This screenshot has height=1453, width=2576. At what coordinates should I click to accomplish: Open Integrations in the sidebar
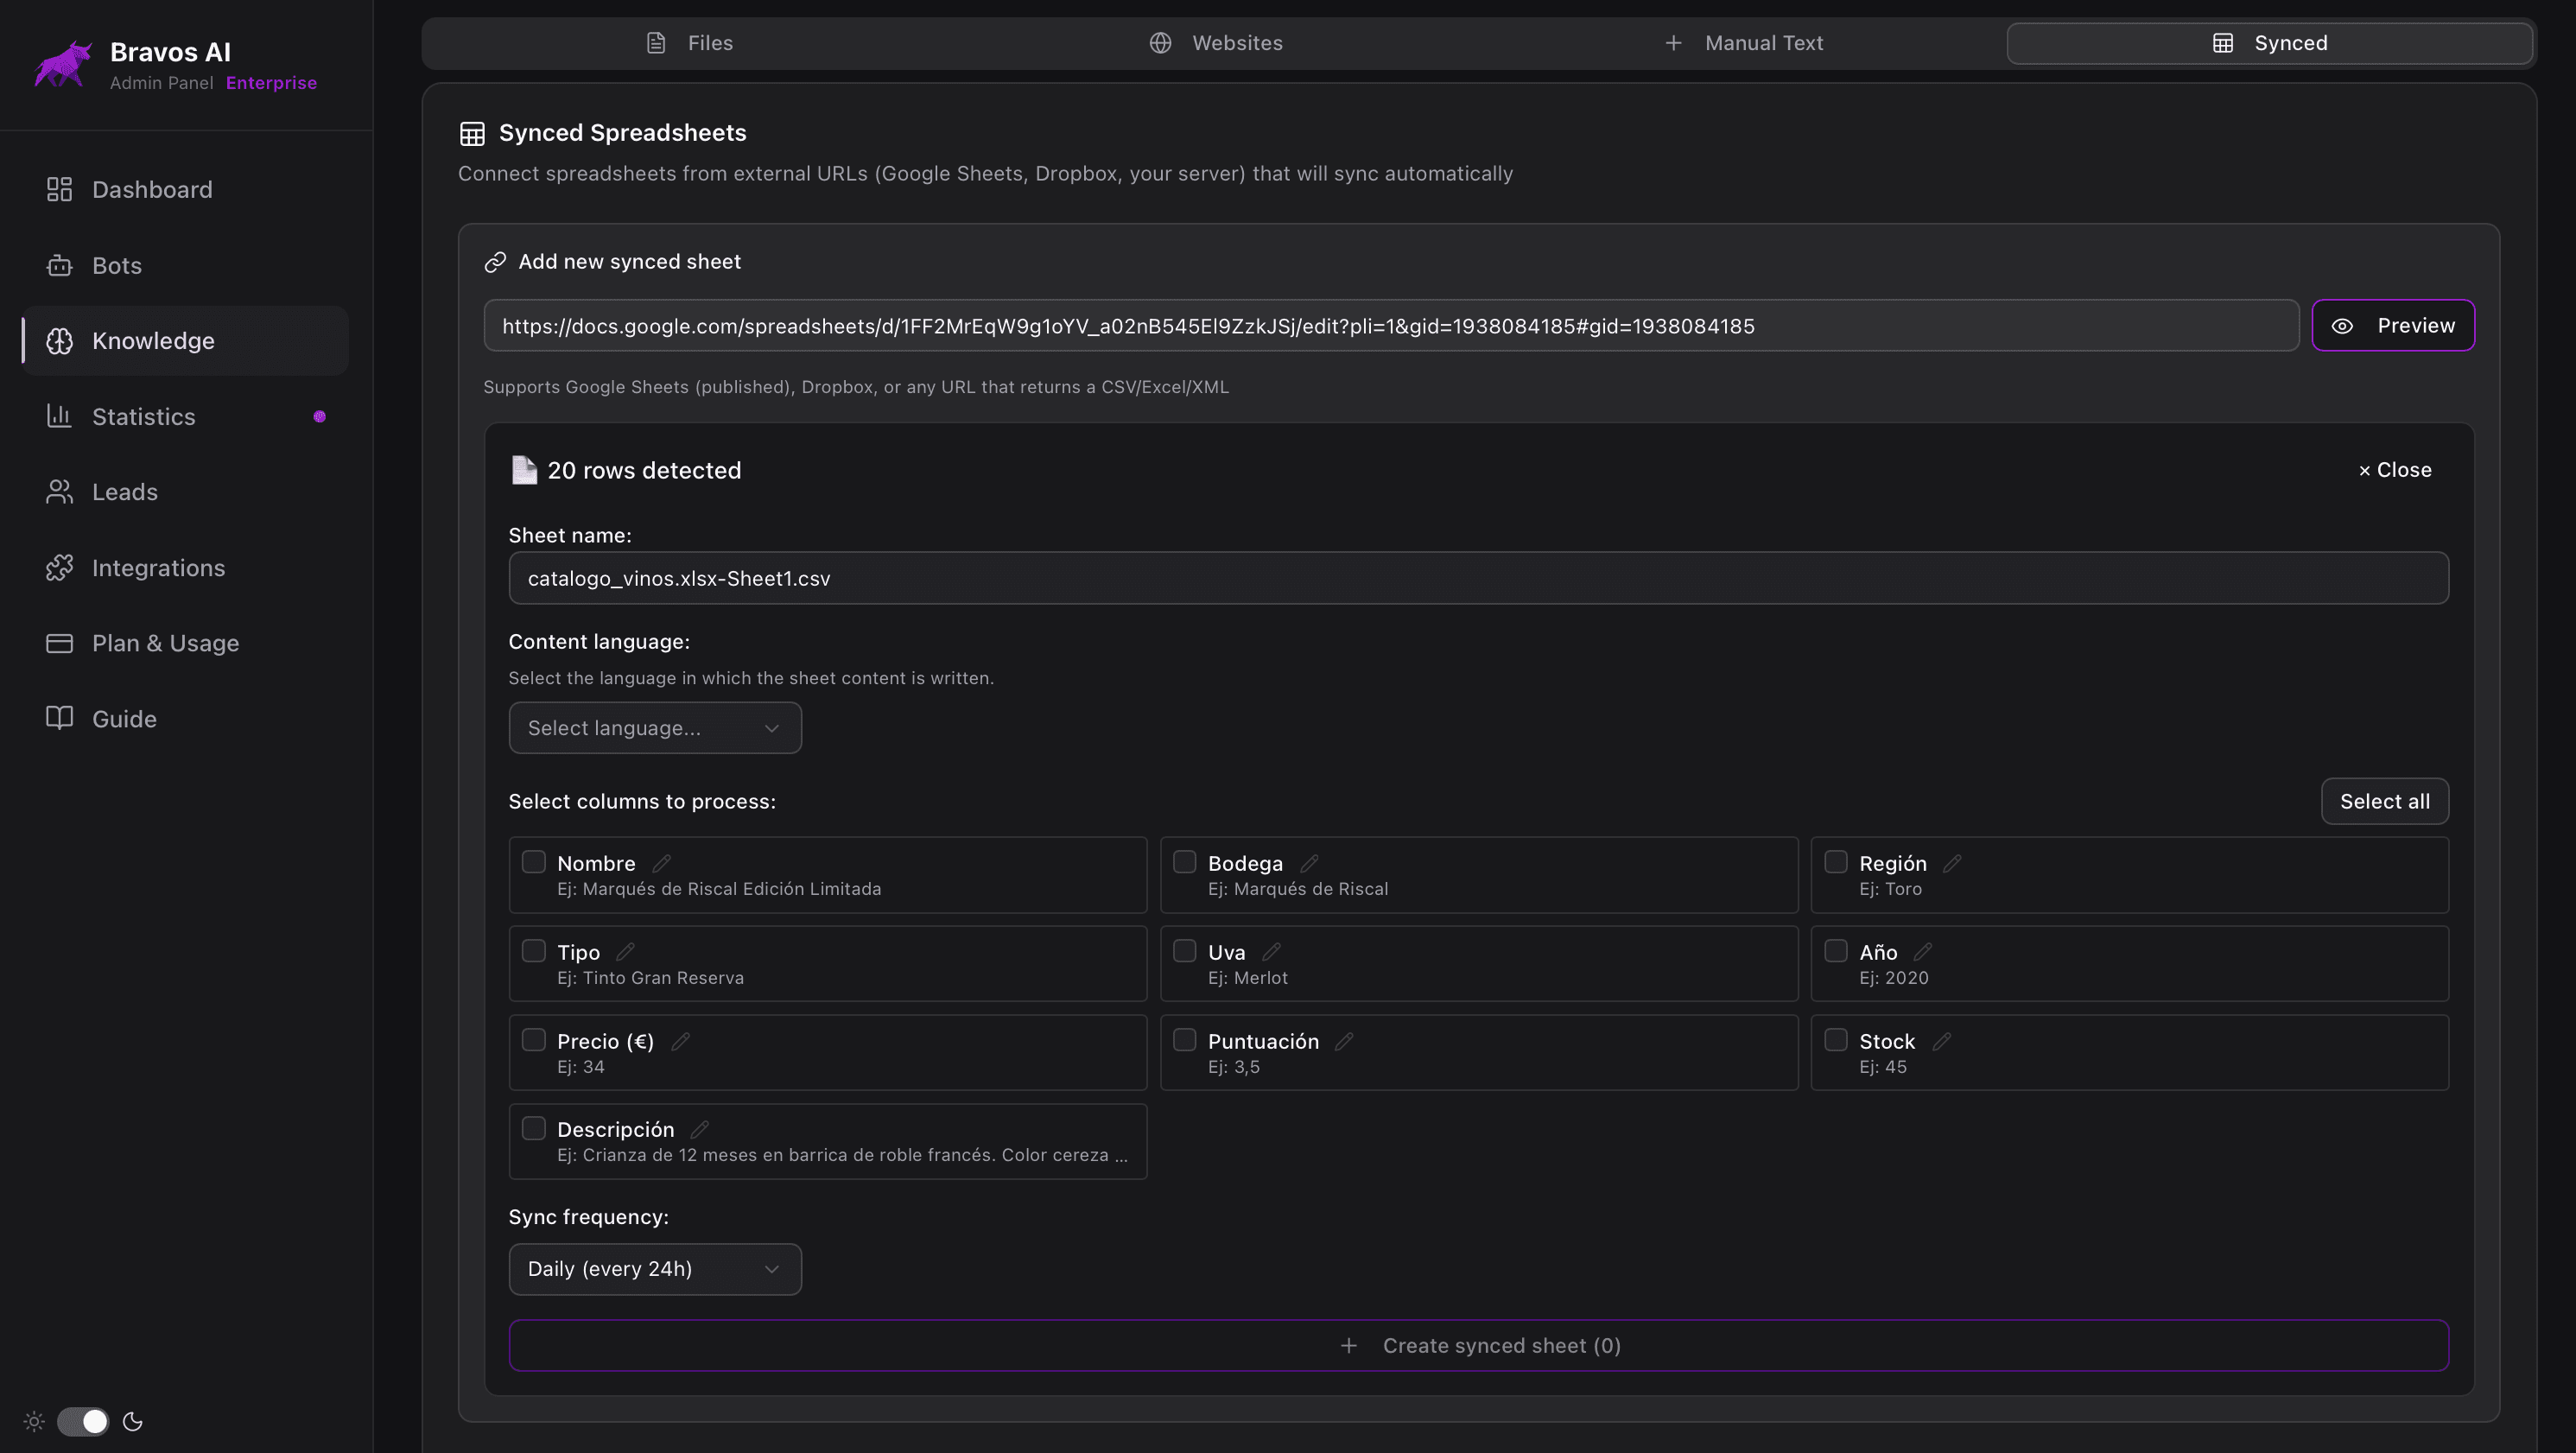click(185, 567)
